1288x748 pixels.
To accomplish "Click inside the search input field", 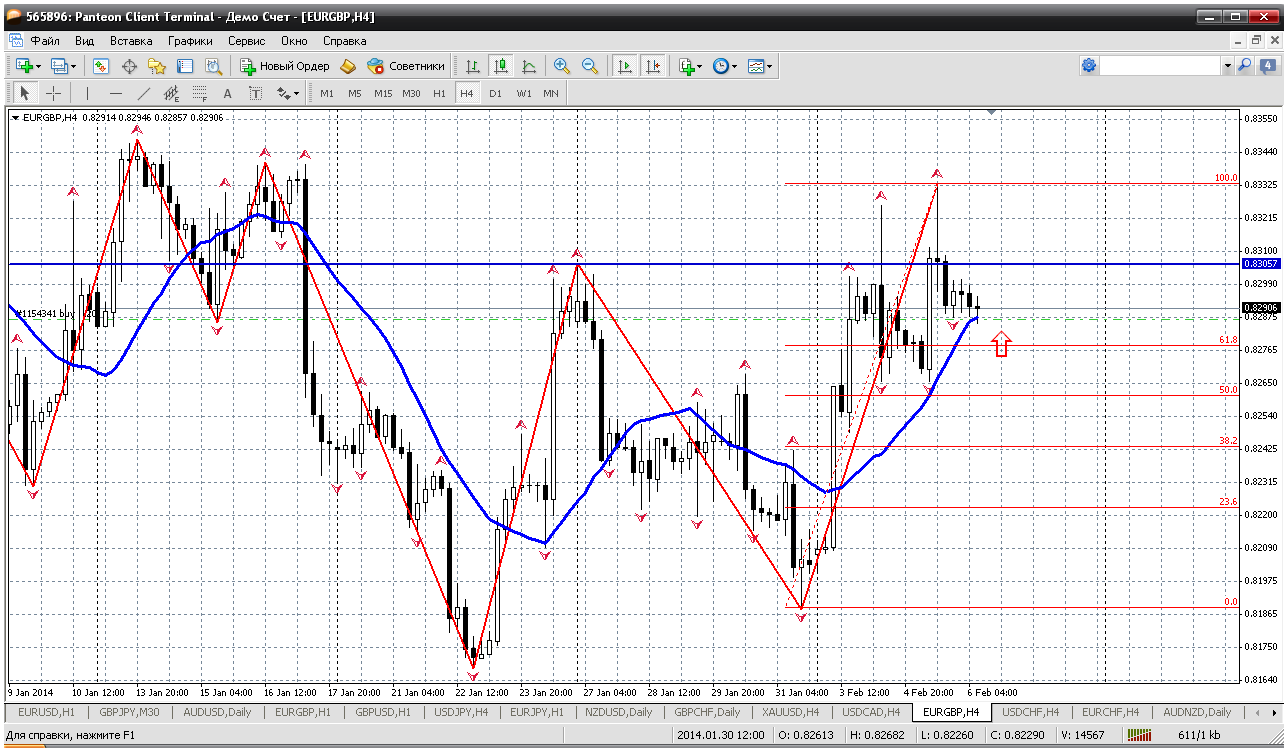I will [x=1160, y=65].
